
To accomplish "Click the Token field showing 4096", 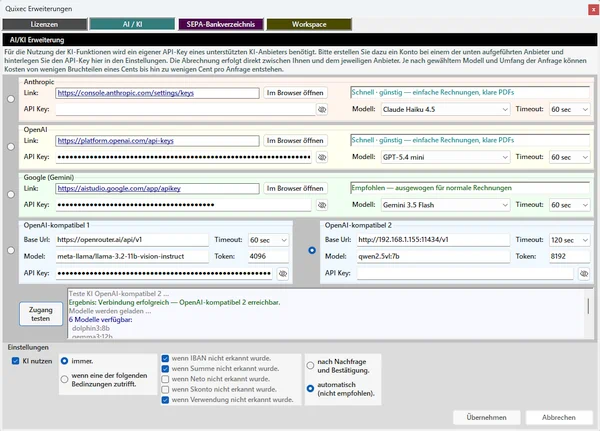I will [x=268, y=256].
